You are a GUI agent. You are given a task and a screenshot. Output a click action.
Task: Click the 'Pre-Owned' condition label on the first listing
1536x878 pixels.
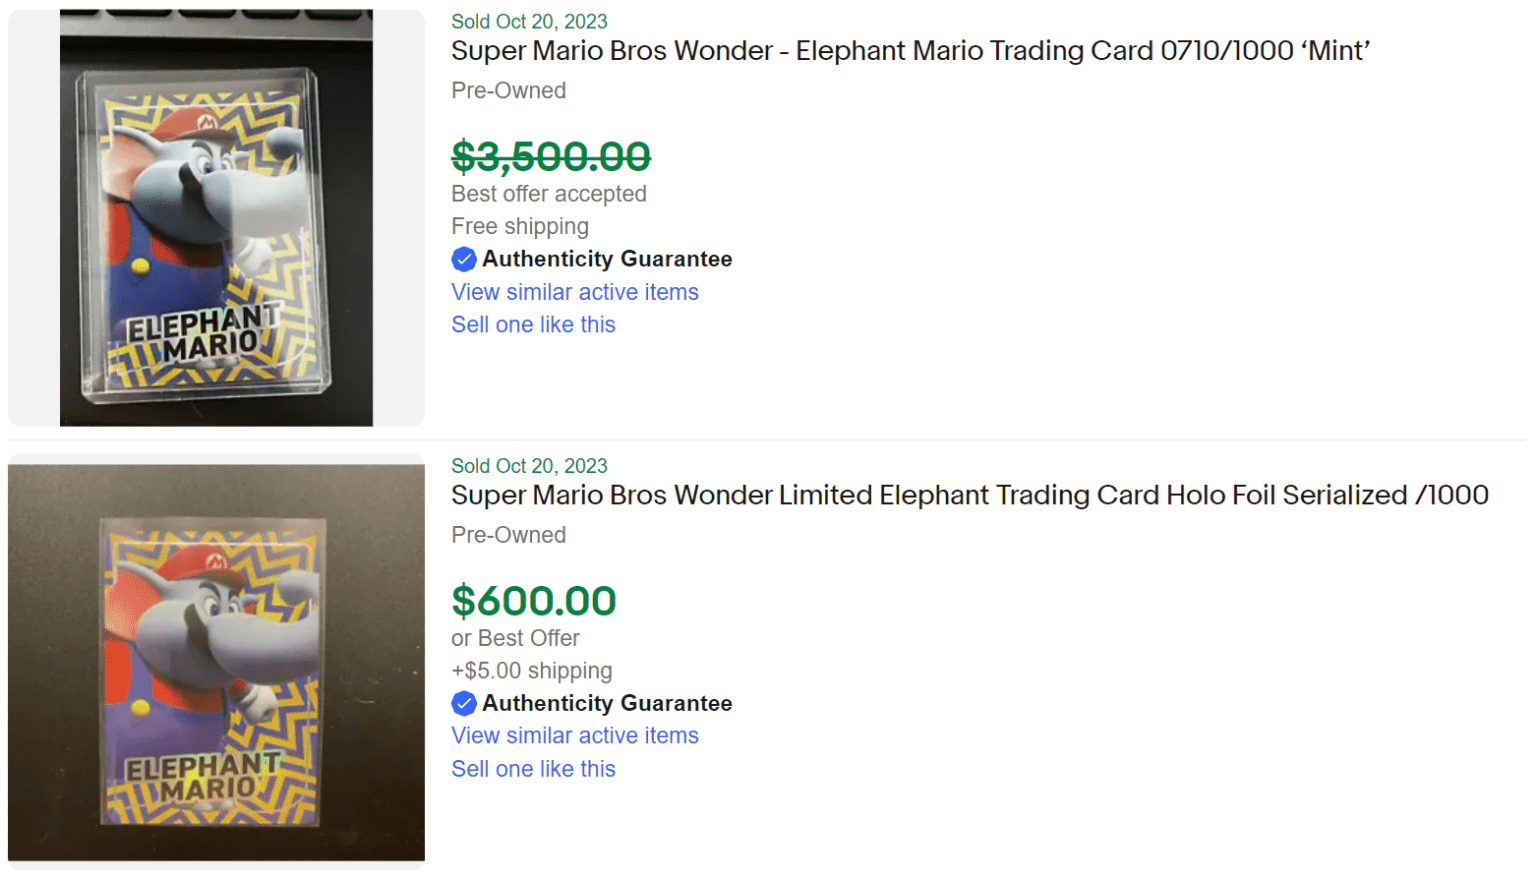(508, 90)
